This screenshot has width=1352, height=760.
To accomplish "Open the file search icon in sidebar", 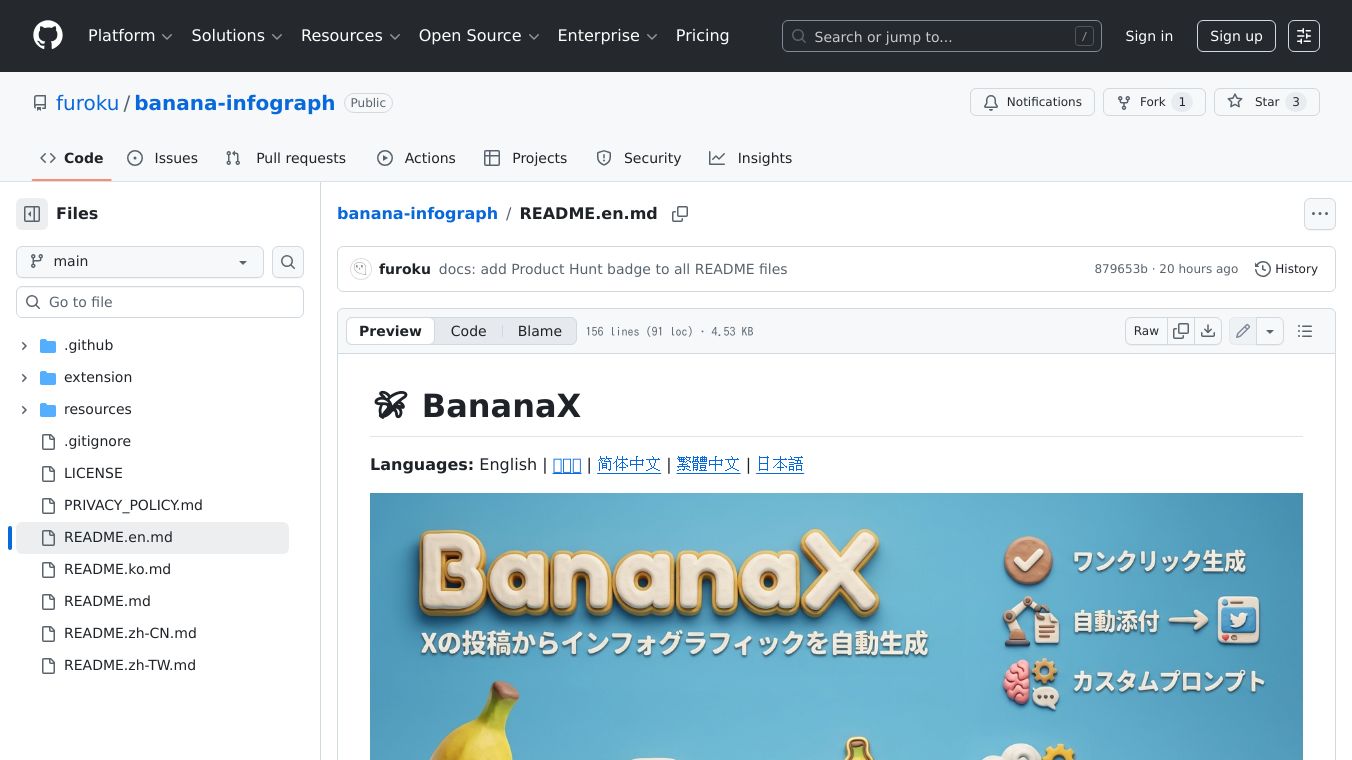I will (x=288, y=262).
